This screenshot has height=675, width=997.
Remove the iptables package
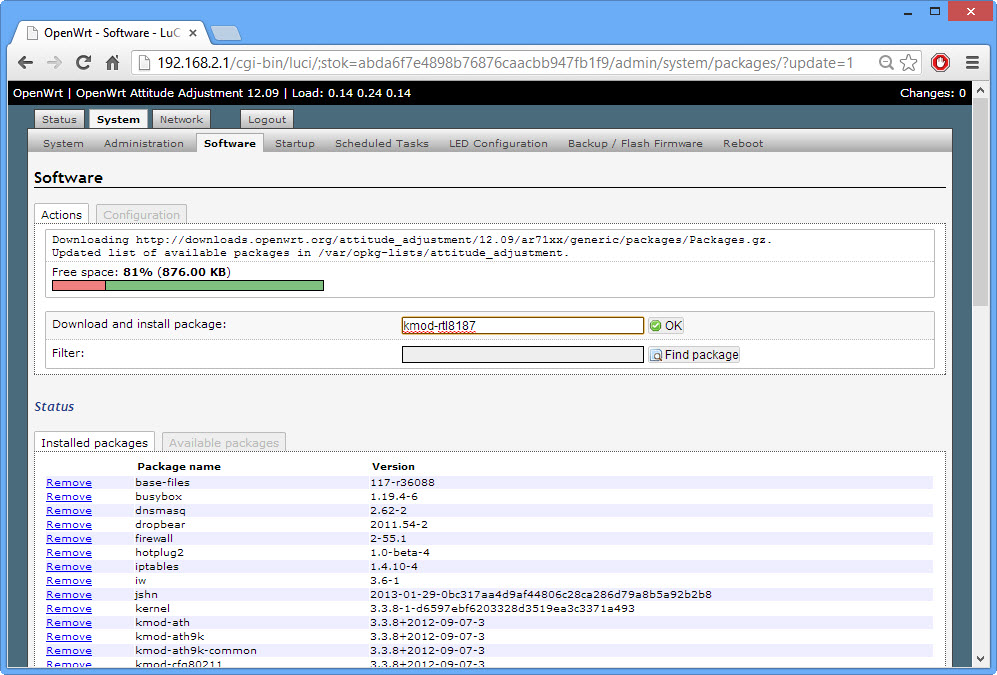[x=69, y=566]
